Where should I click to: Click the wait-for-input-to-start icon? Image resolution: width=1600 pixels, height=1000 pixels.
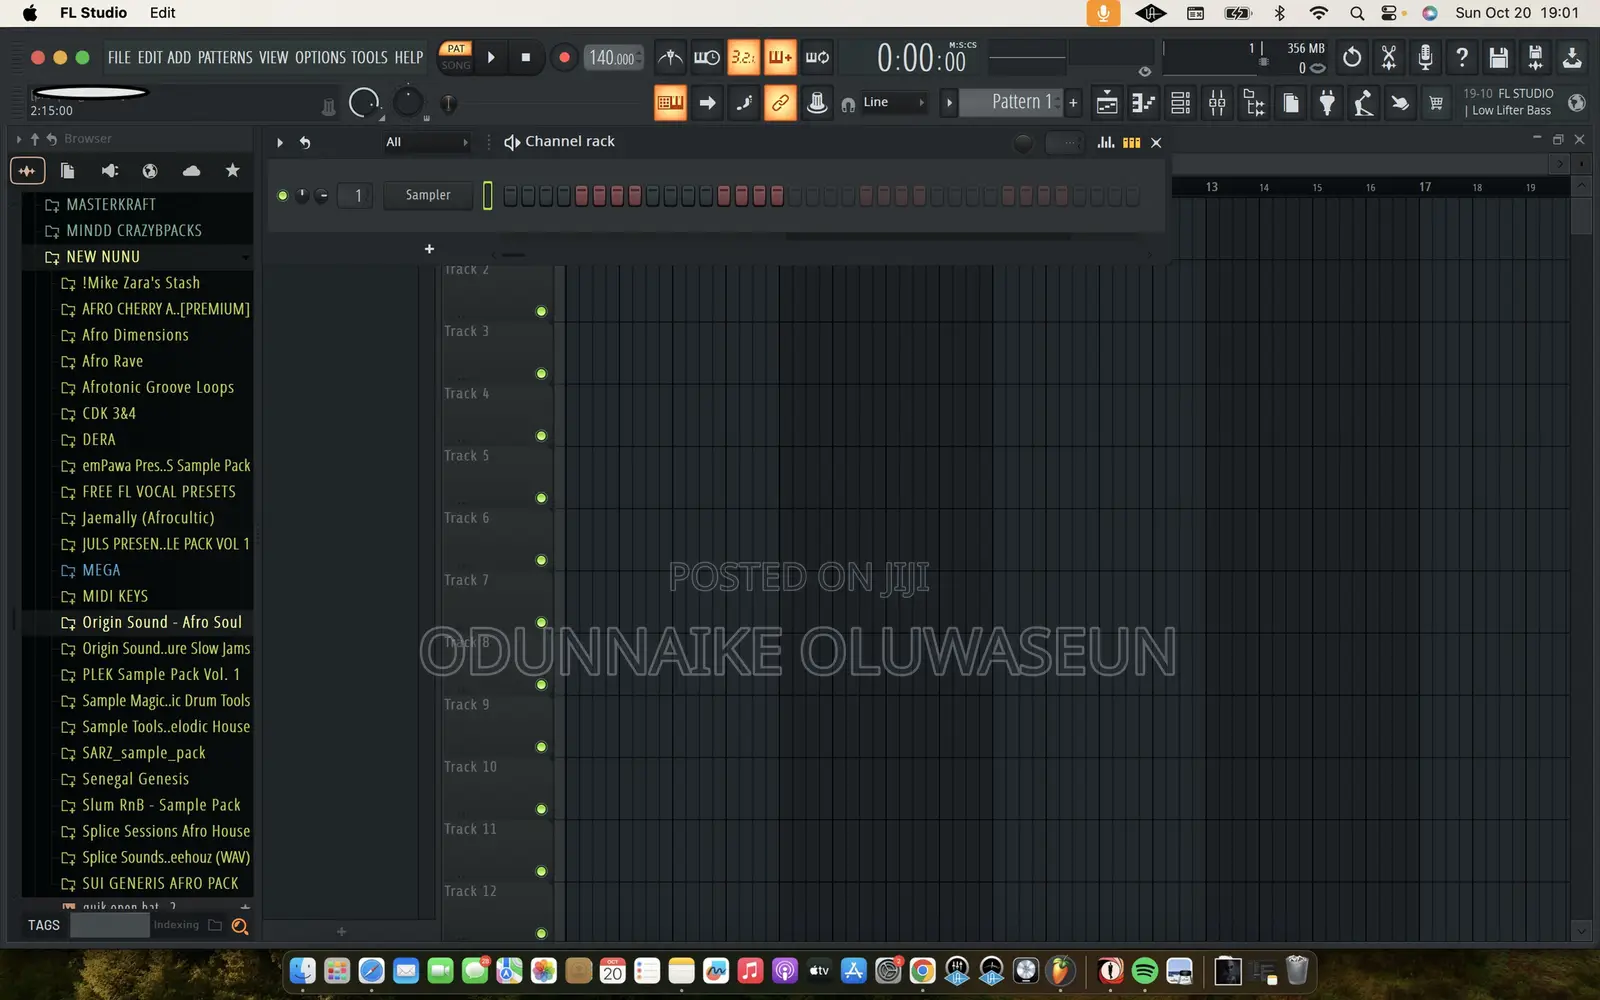click(707, 57)
